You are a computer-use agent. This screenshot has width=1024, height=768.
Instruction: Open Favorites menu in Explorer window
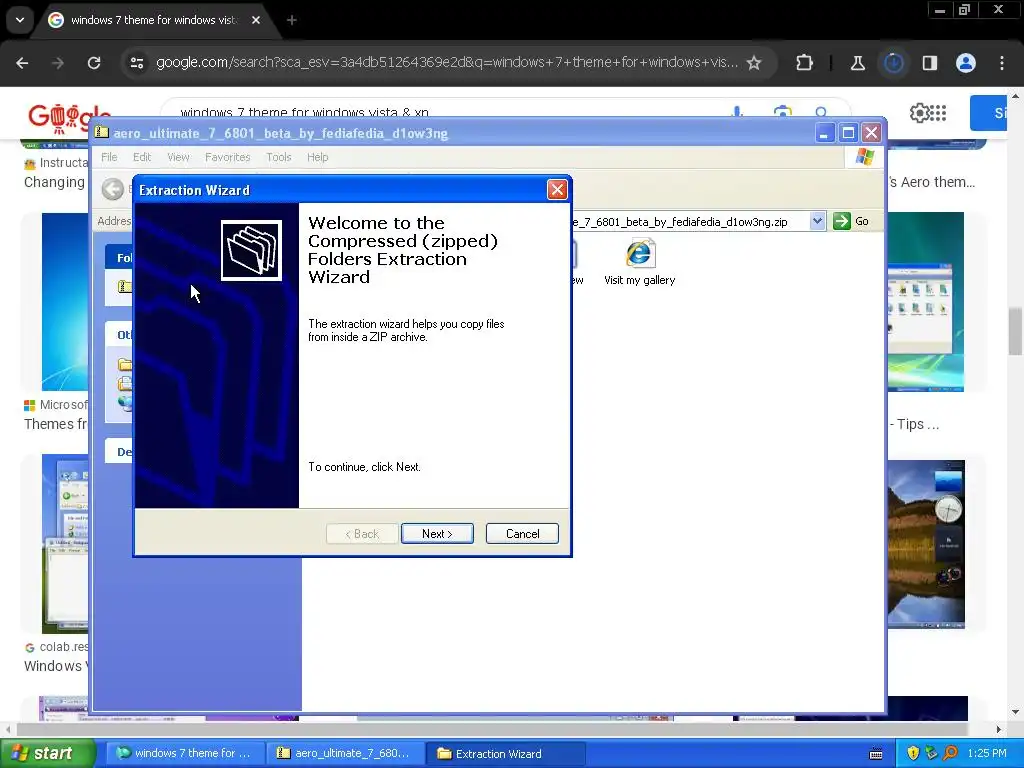[x=227, y=157]
